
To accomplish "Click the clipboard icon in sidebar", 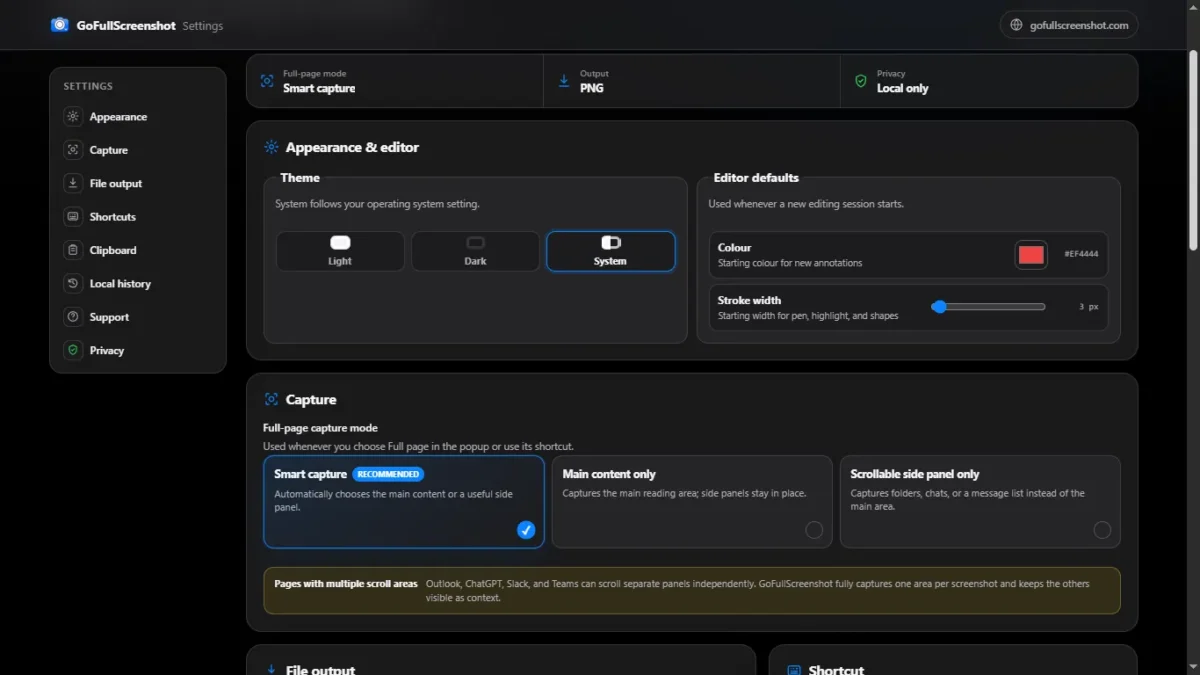I will tap(72, 250).
